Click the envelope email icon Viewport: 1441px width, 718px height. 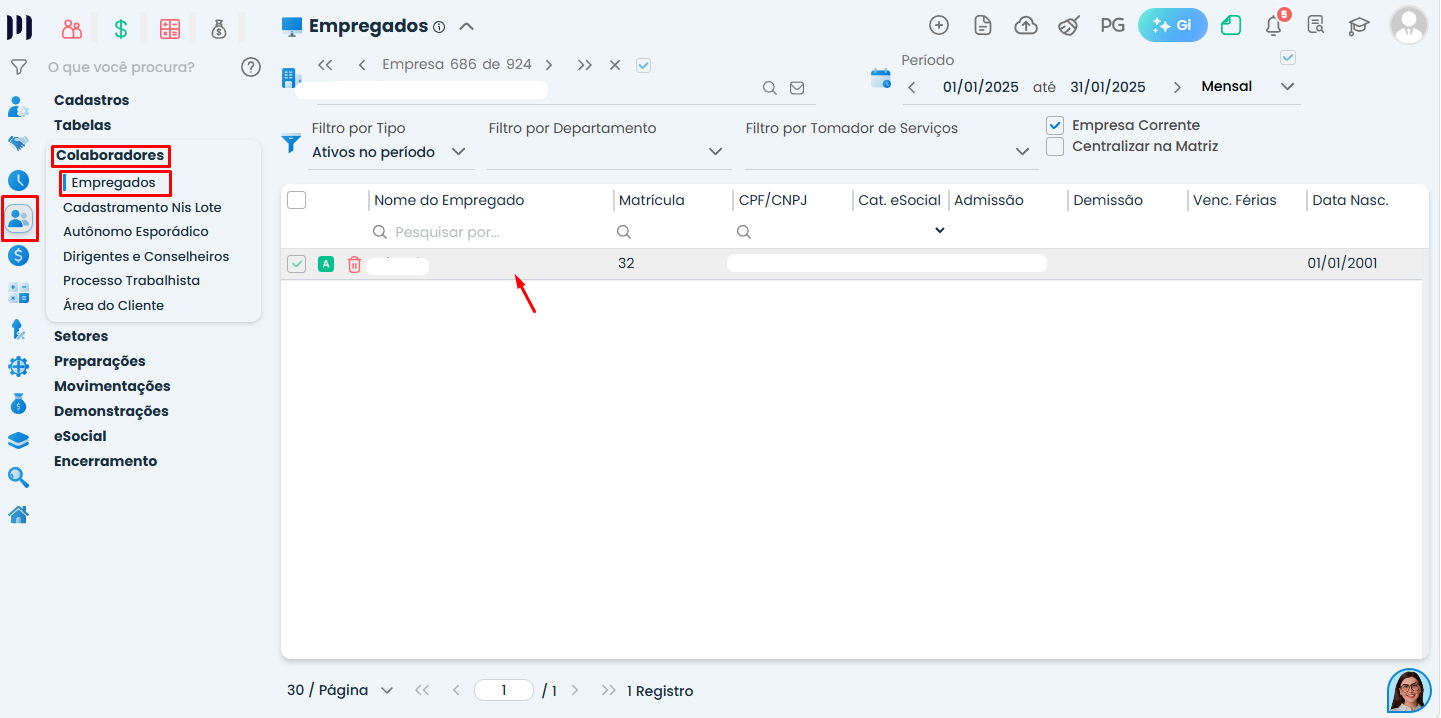pos(797,88)
